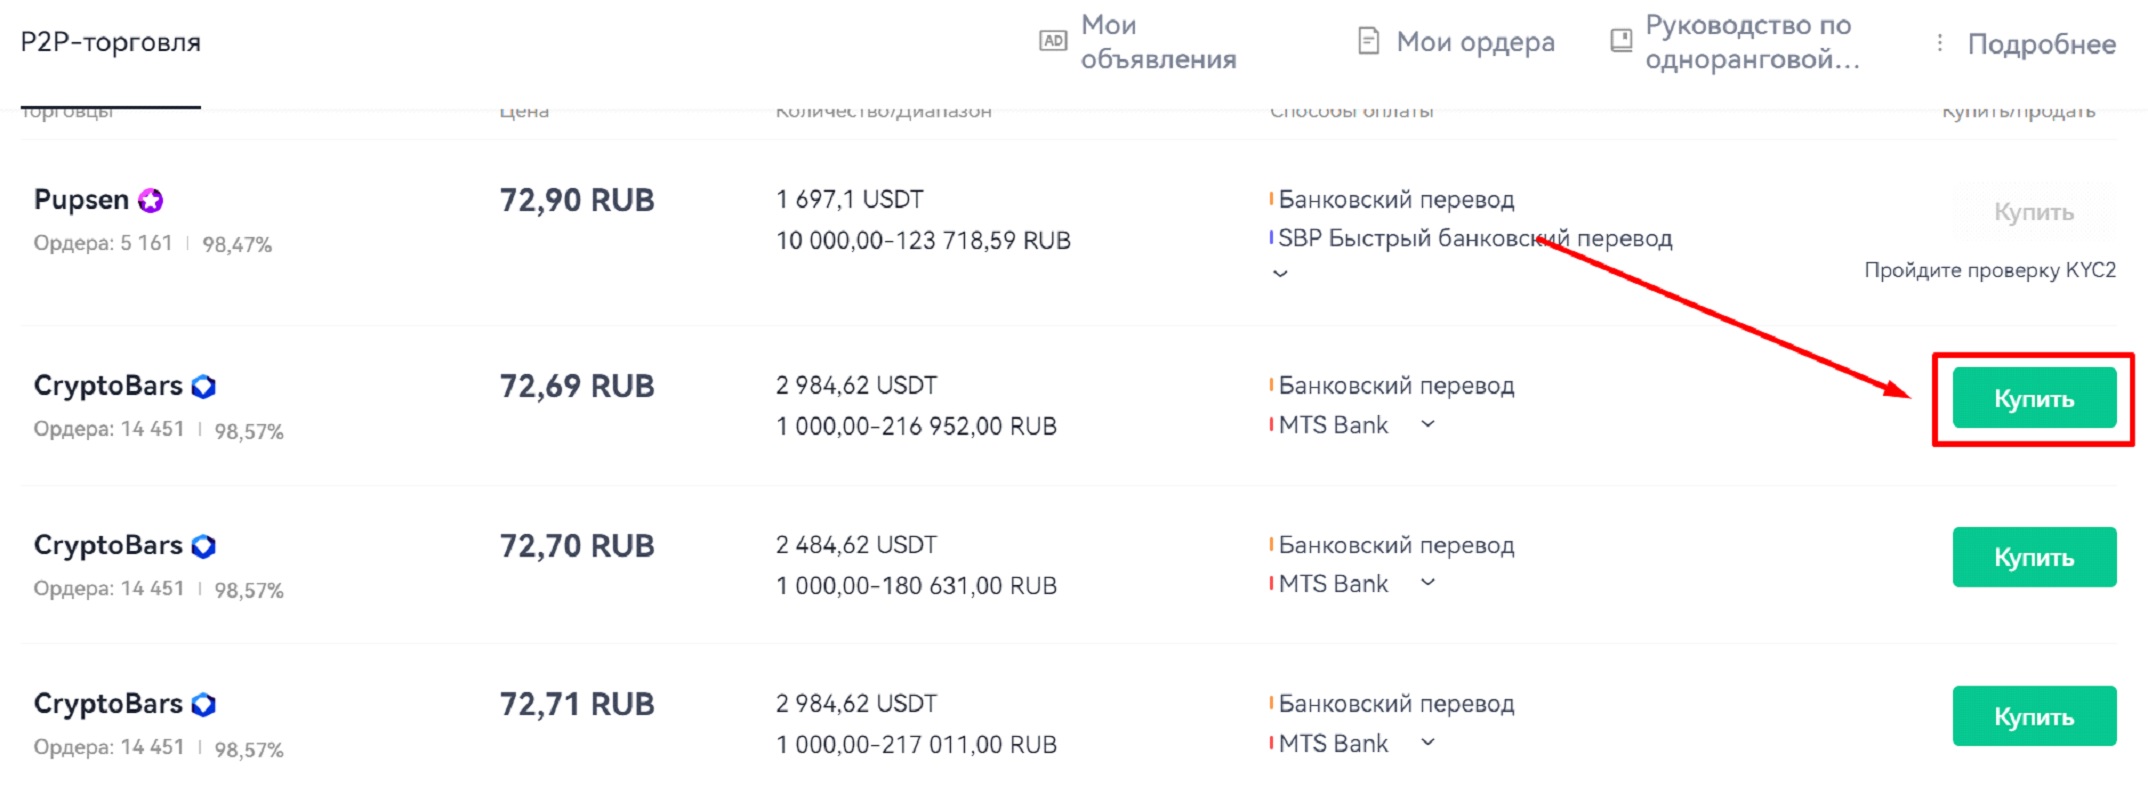This screenshot has height=795, width=2148.
Task: Expand Pupsen's payment methods chevron
Action: pos(1281,273)
